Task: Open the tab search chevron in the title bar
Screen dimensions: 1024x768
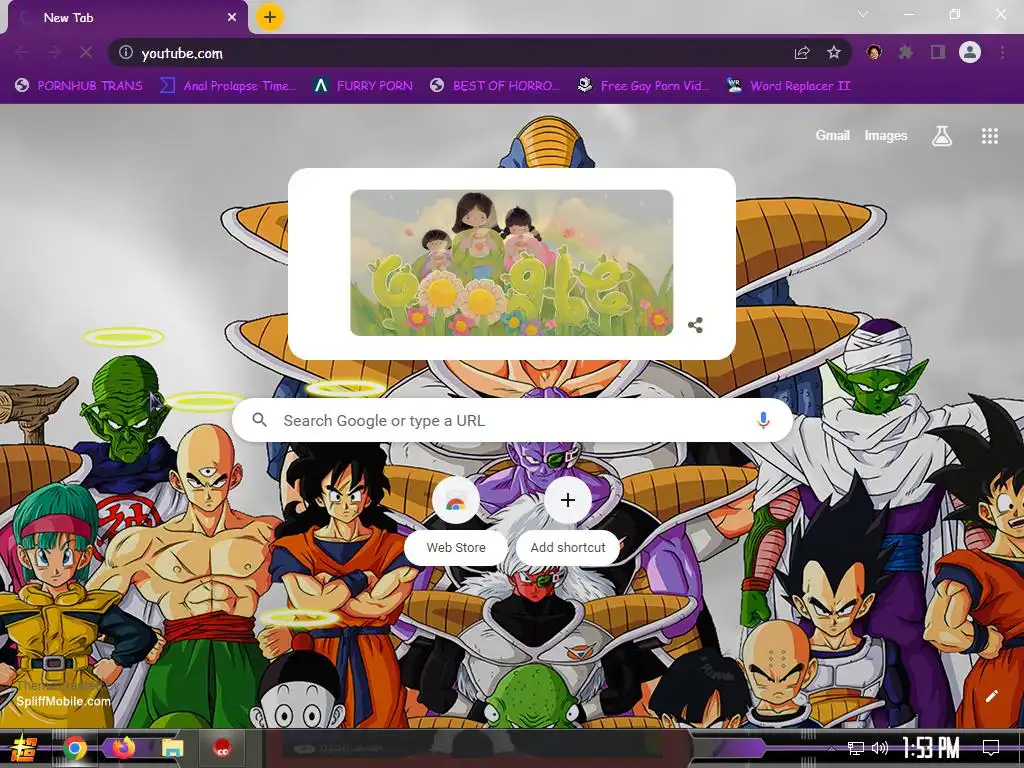Action: [x=863, y=14]
